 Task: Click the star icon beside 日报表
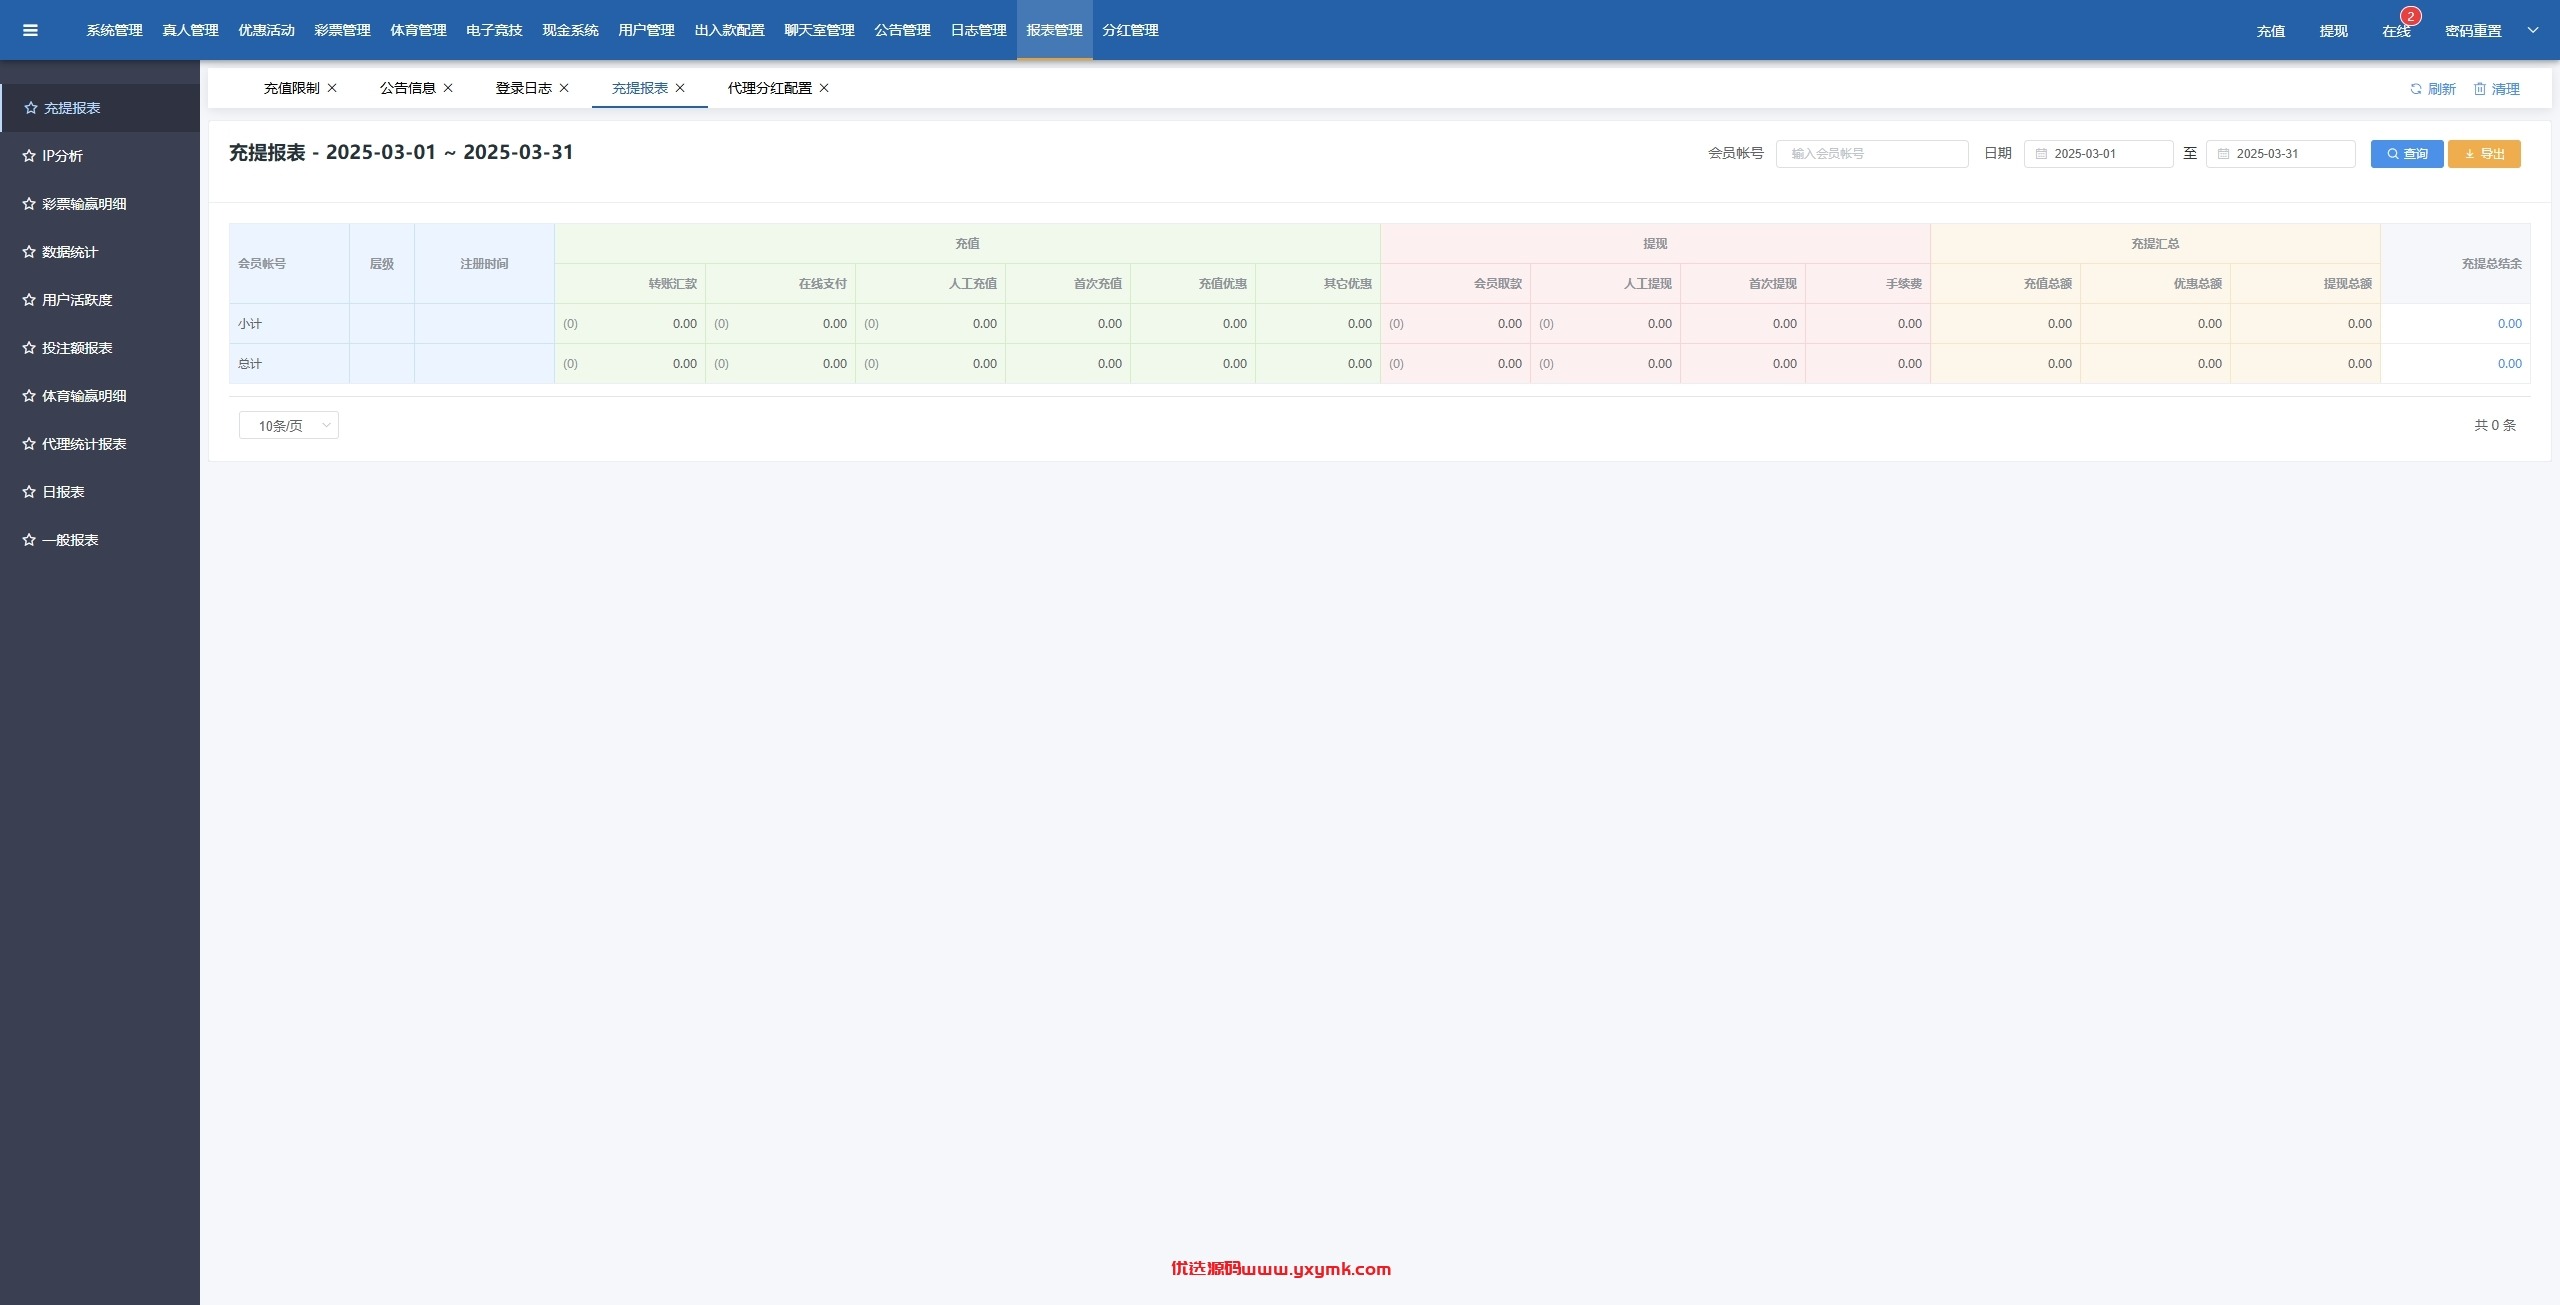[x=29, y=492]
